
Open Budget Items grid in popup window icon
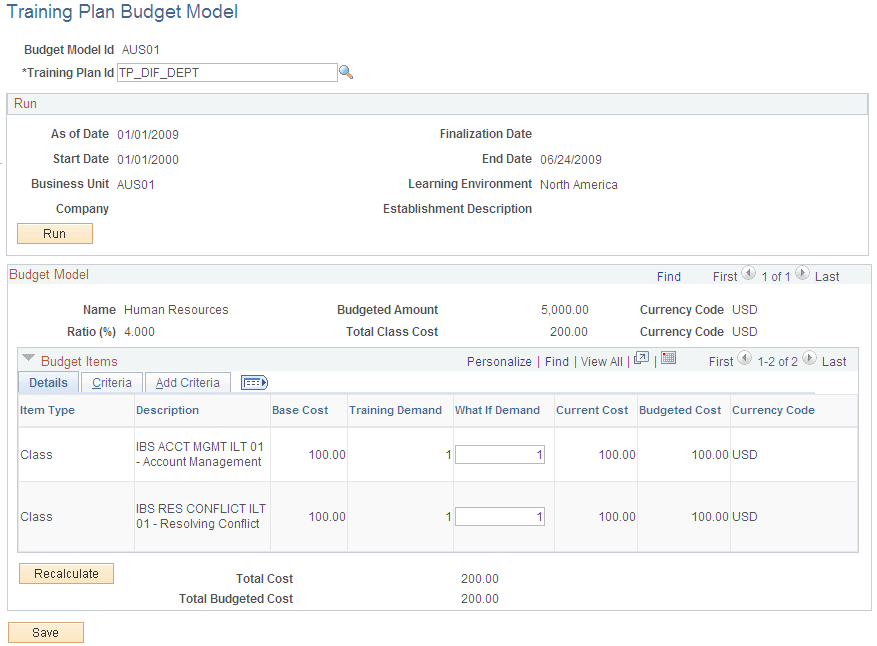coord(641,361)
